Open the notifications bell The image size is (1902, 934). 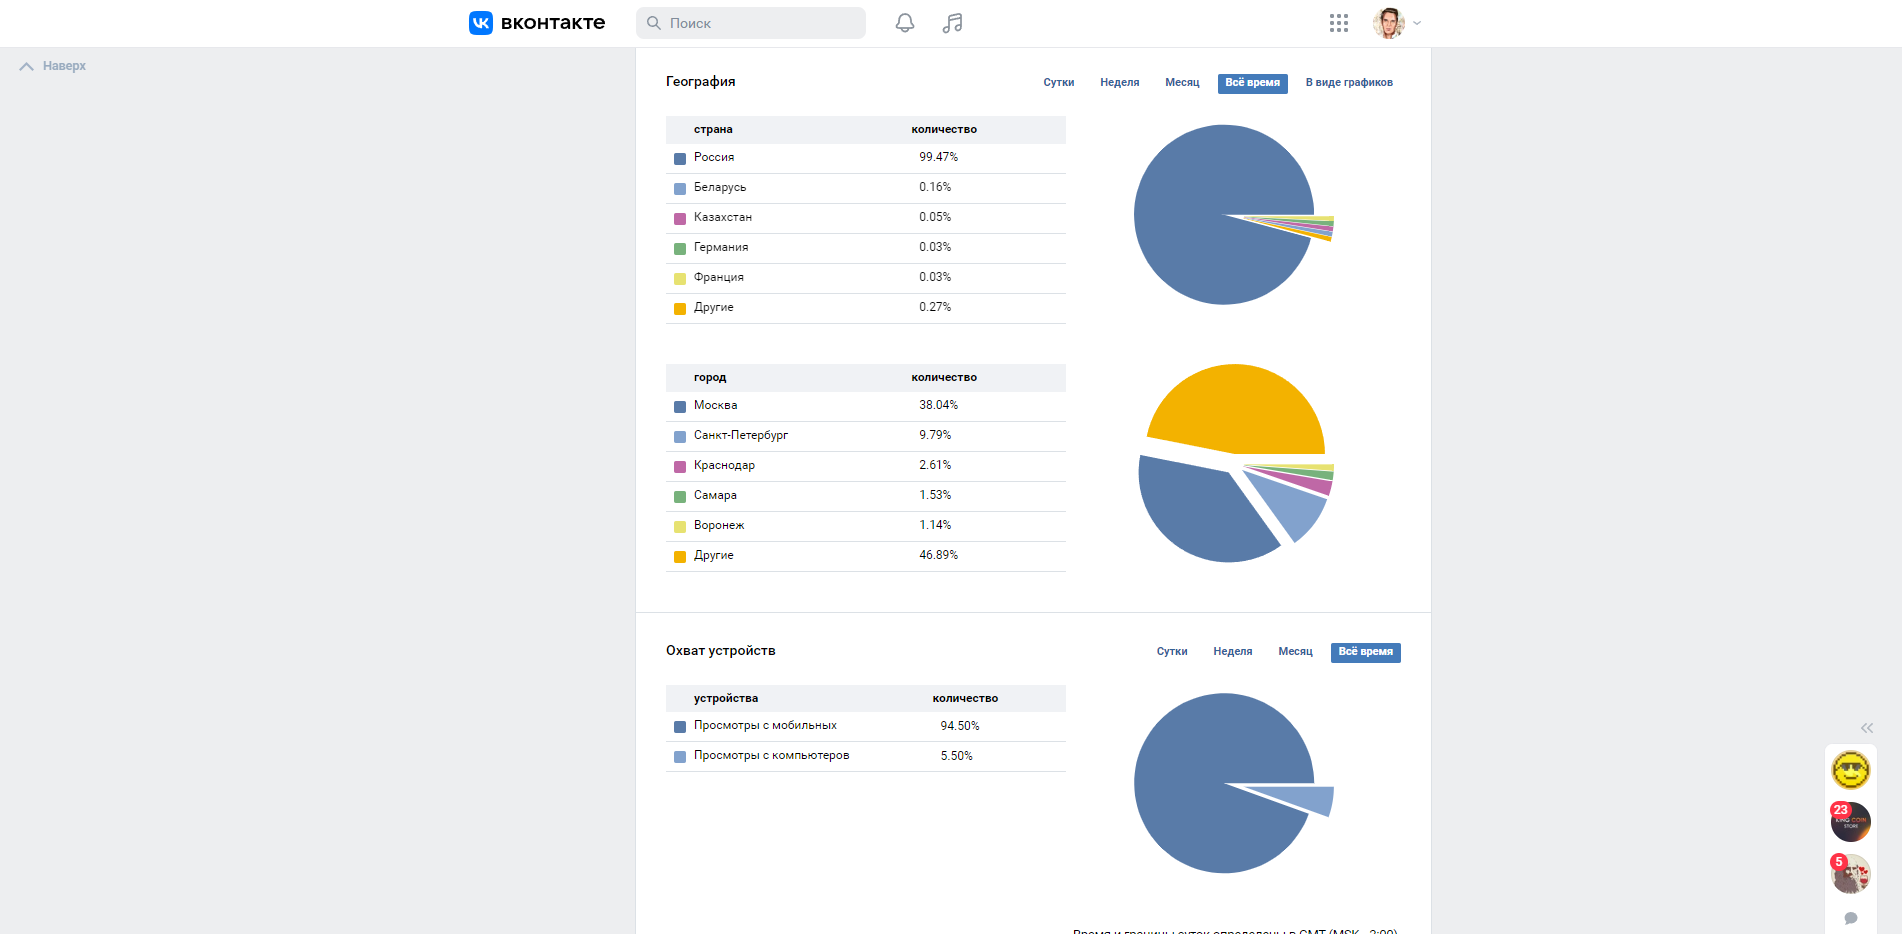click(x=904, y=23)
